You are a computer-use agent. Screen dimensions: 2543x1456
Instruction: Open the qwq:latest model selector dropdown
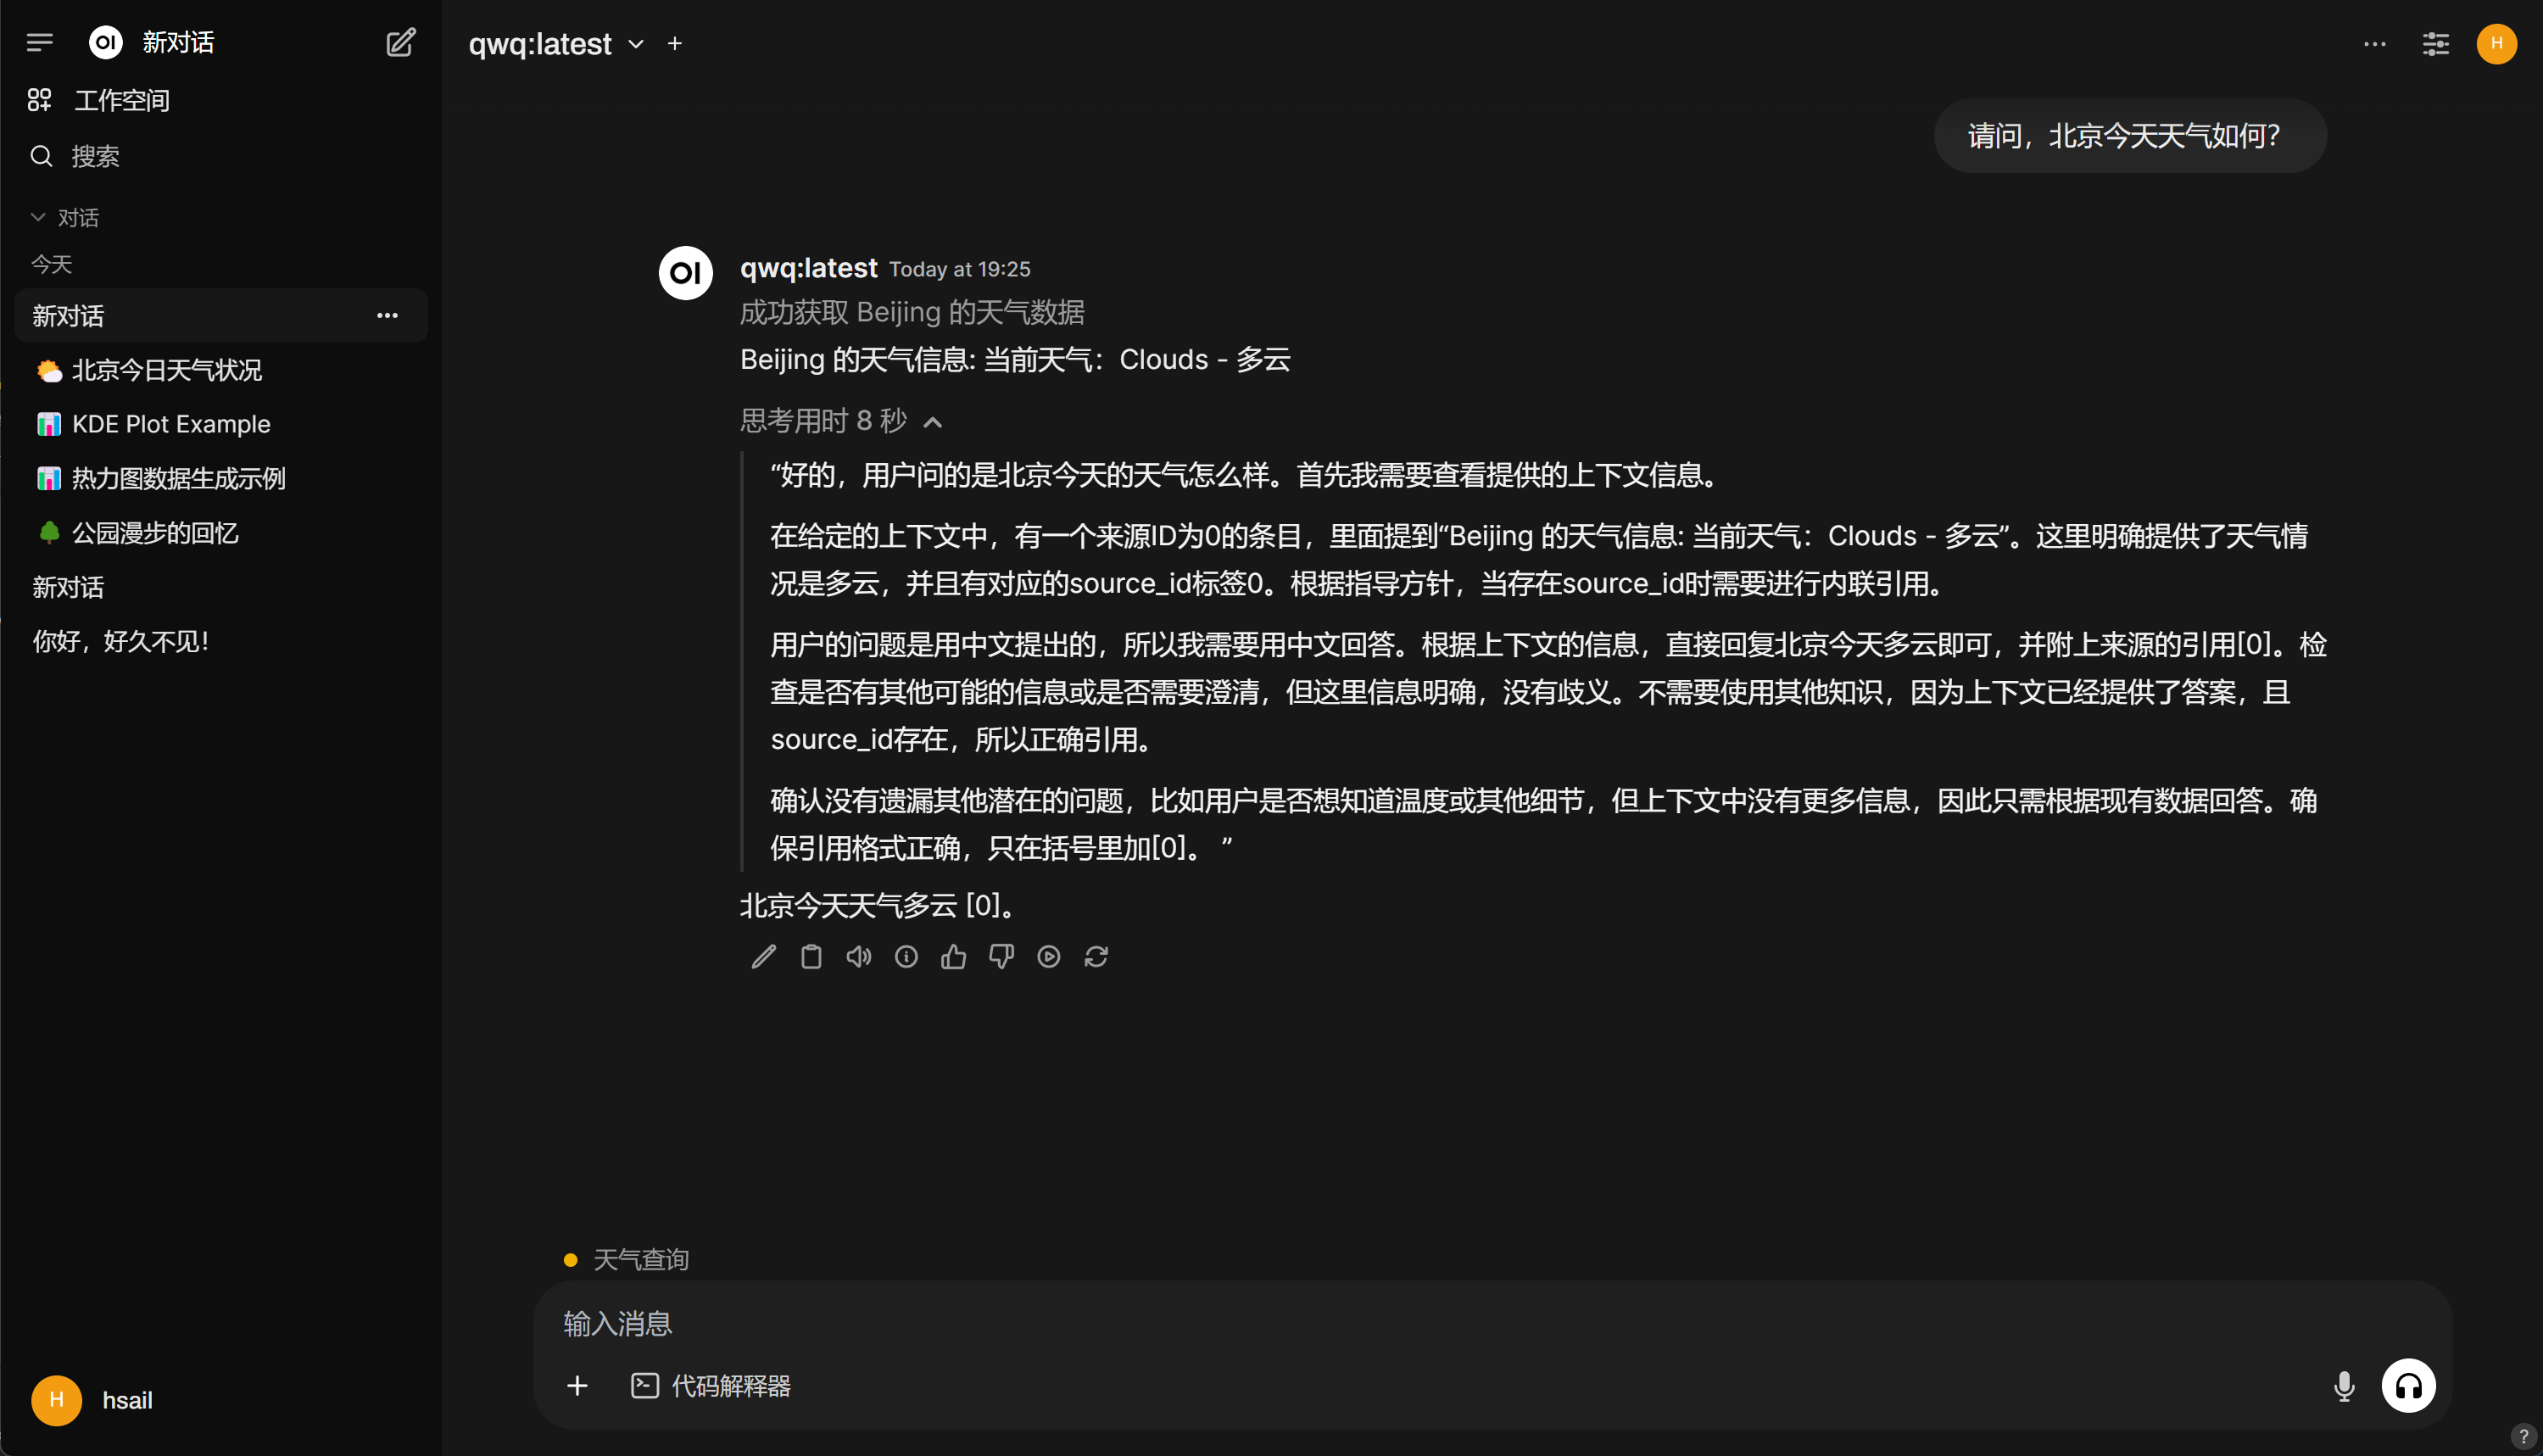tap(557, 44)
